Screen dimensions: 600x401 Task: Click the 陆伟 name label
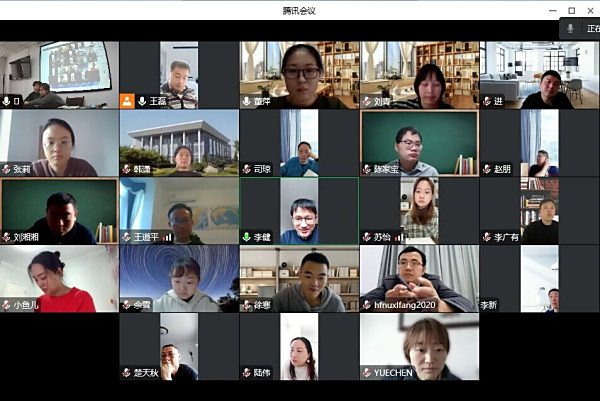click(x=262, y=373)
